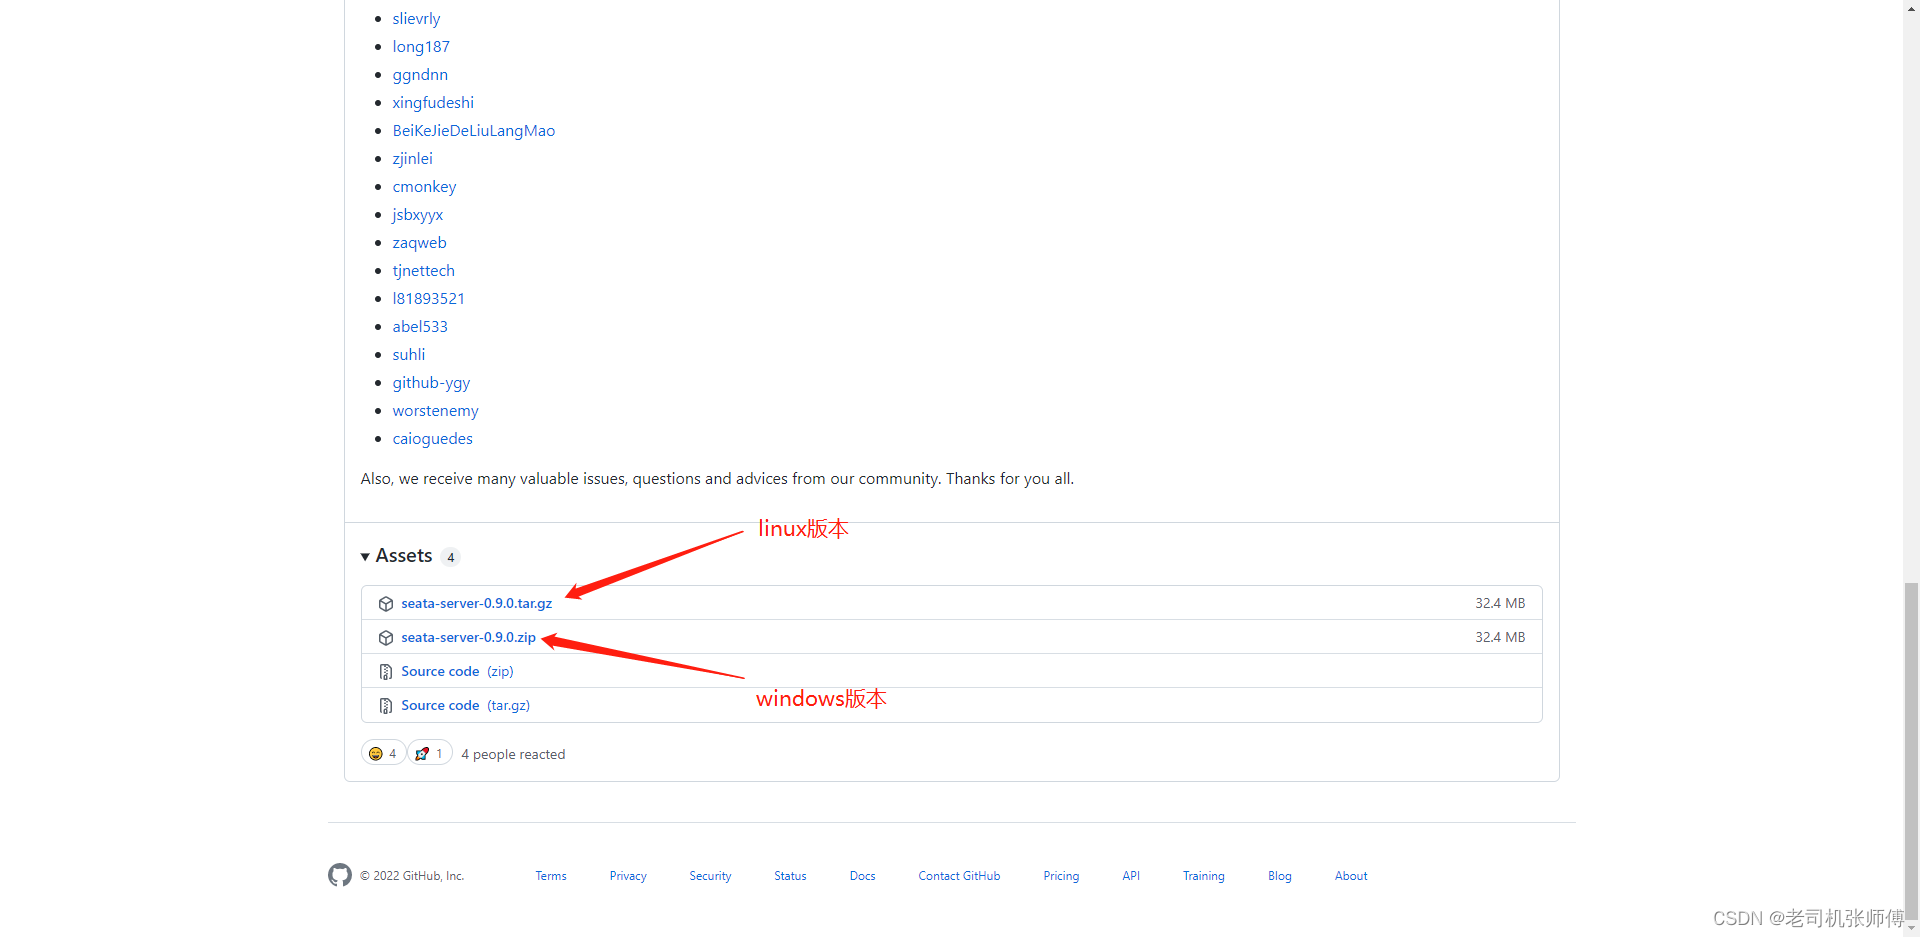The height and width of the screenshot is (937, 1920).
Task: Open the Blog footer link
Action: pyautogui.click(x=1279, y=876)
